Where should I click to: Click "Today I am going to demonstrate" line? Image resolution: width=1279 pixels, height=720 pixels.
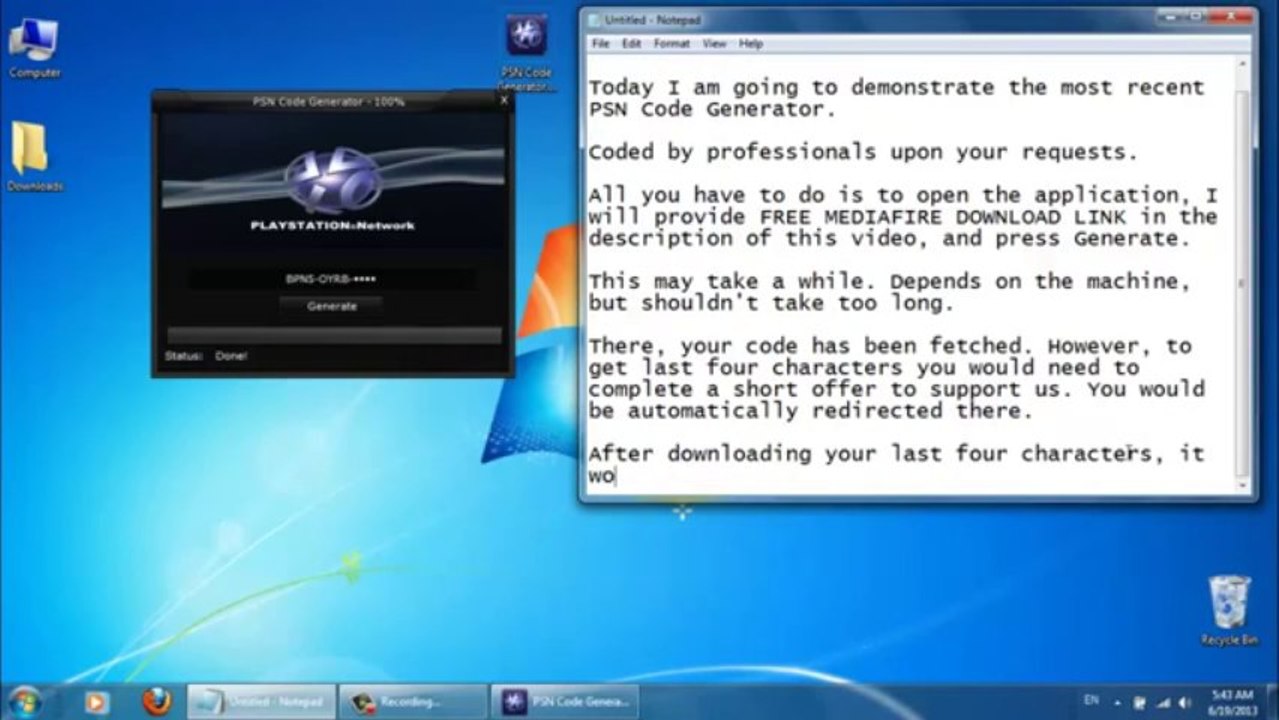tap(896, 87)
